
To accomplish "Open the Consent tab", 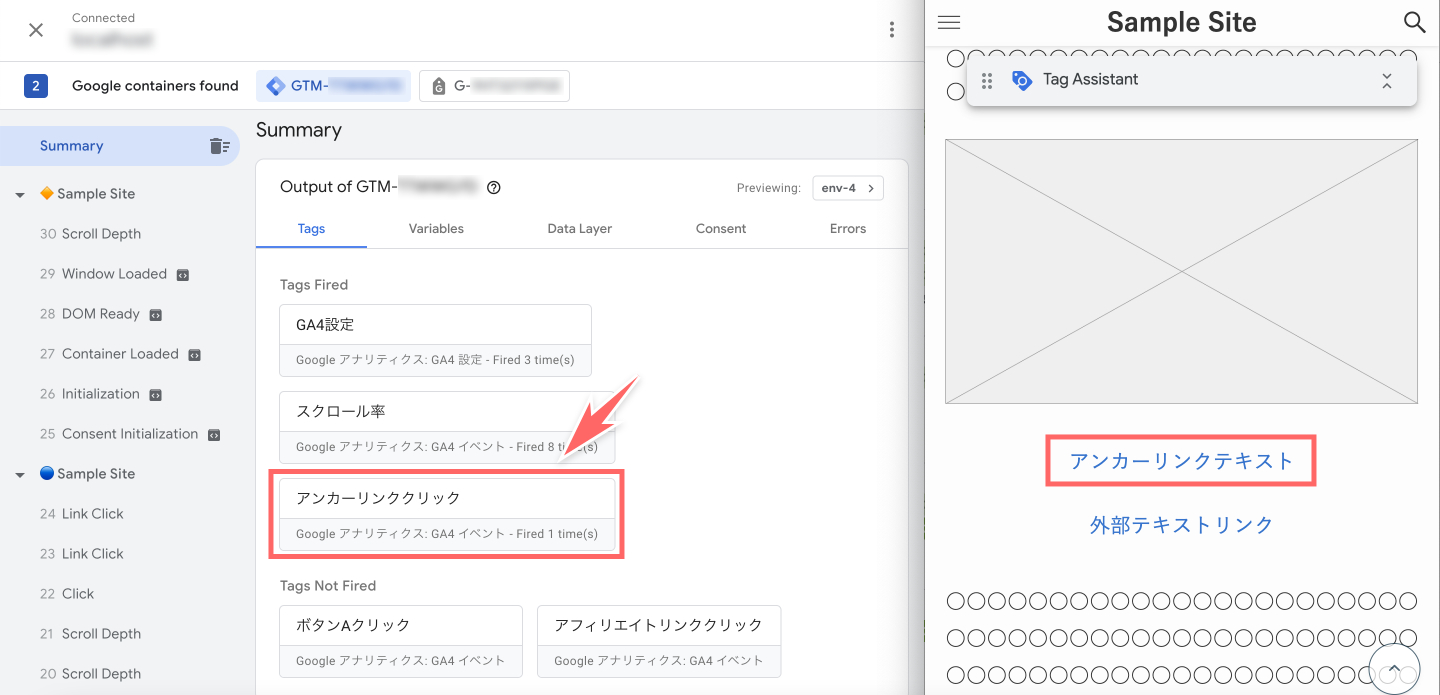I will [x=720, y=229].
